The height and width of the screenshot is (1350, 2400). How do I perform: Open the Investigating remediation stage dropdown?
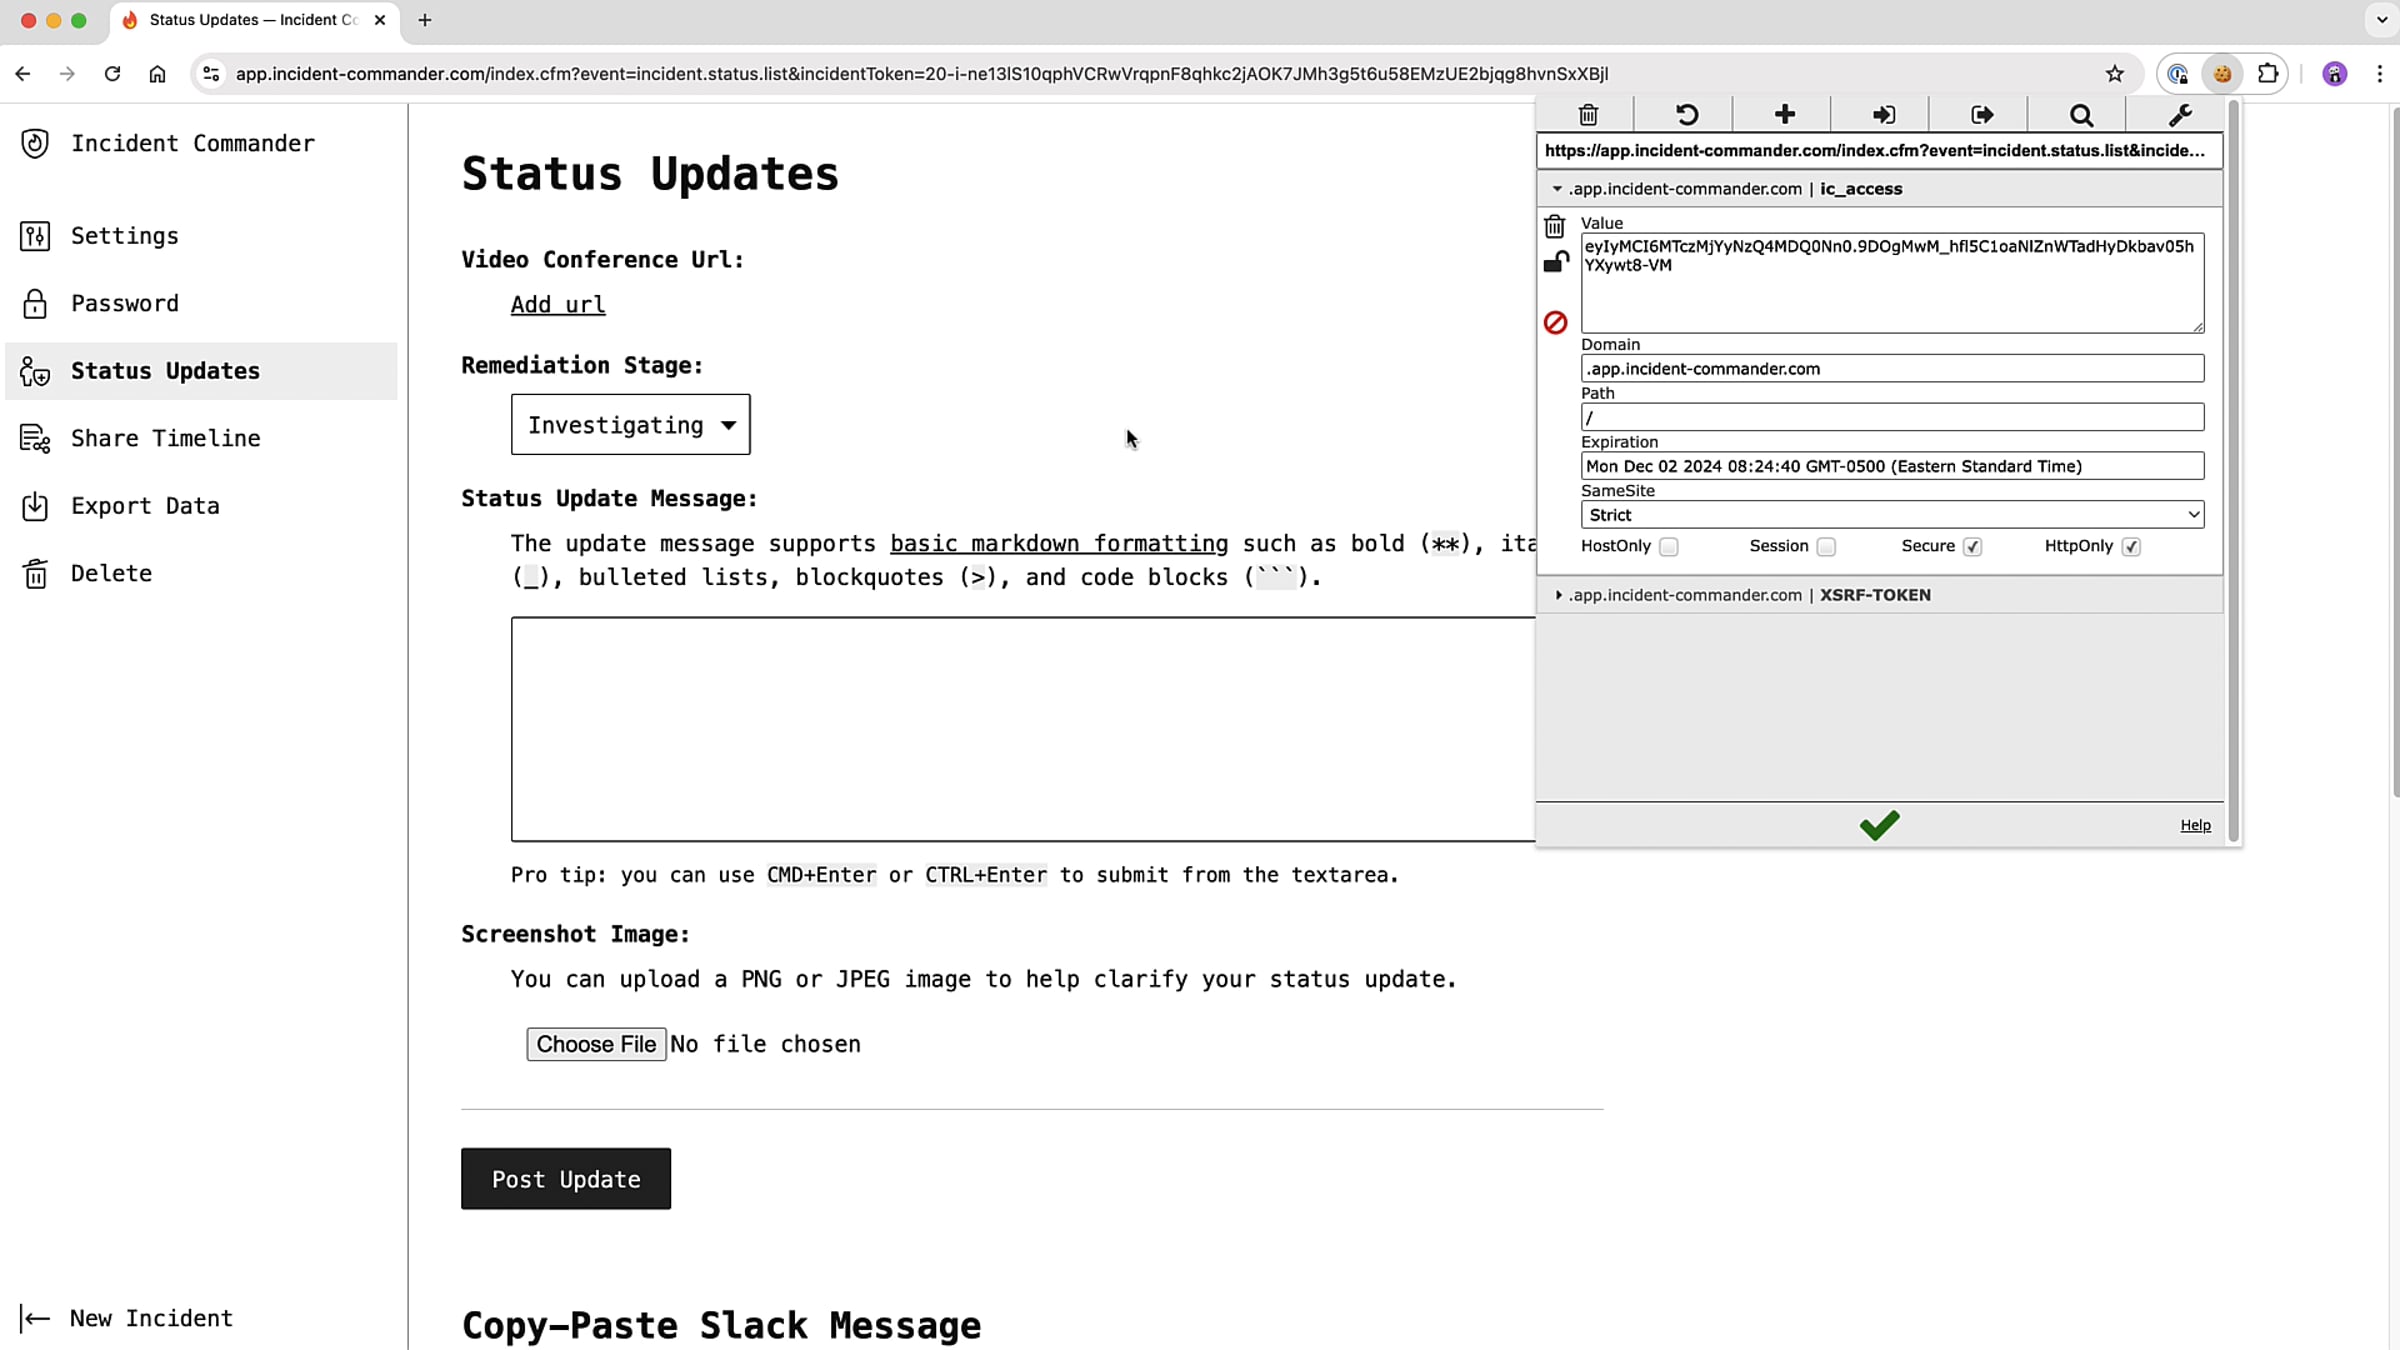pyautogui.click(x=630, y=425)
